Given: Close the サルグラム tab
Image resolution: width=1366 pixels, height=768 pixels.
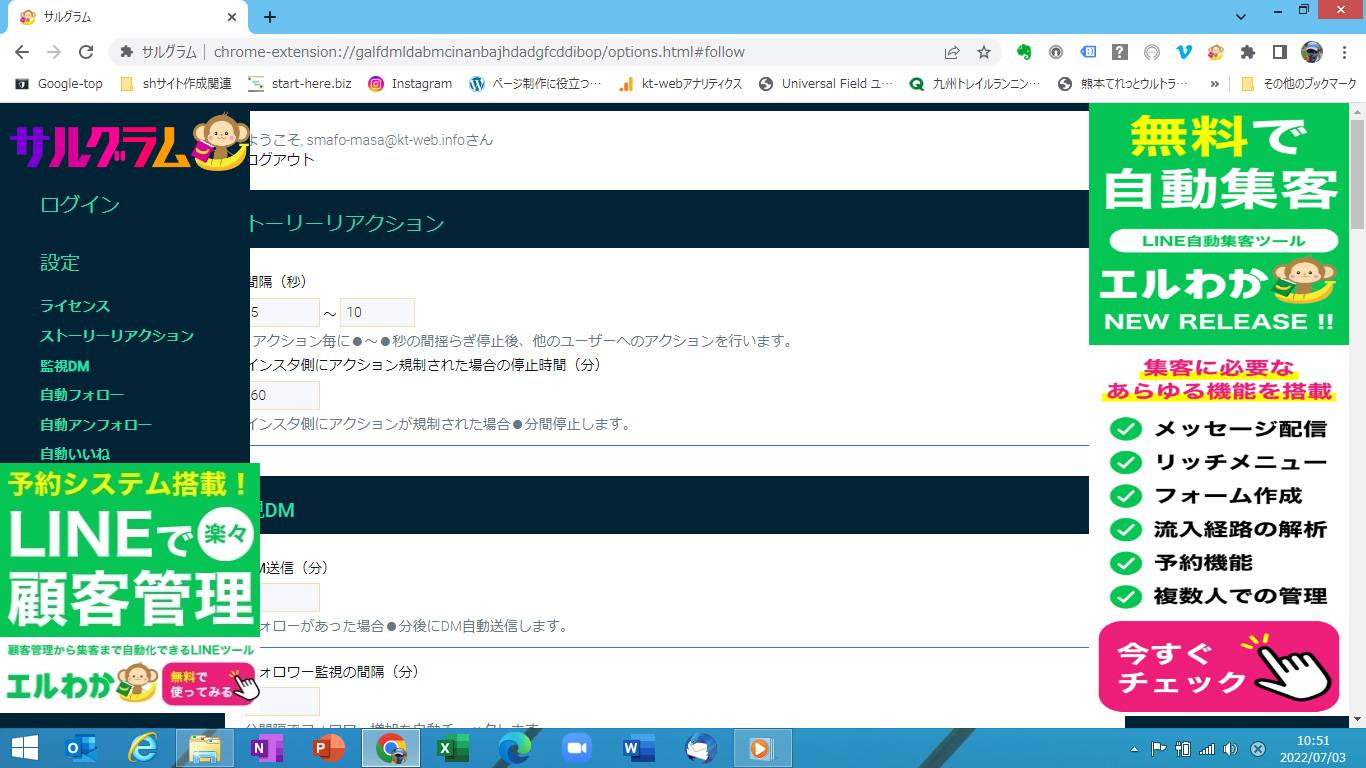Looking at the screenshot, I should (232, 17).
